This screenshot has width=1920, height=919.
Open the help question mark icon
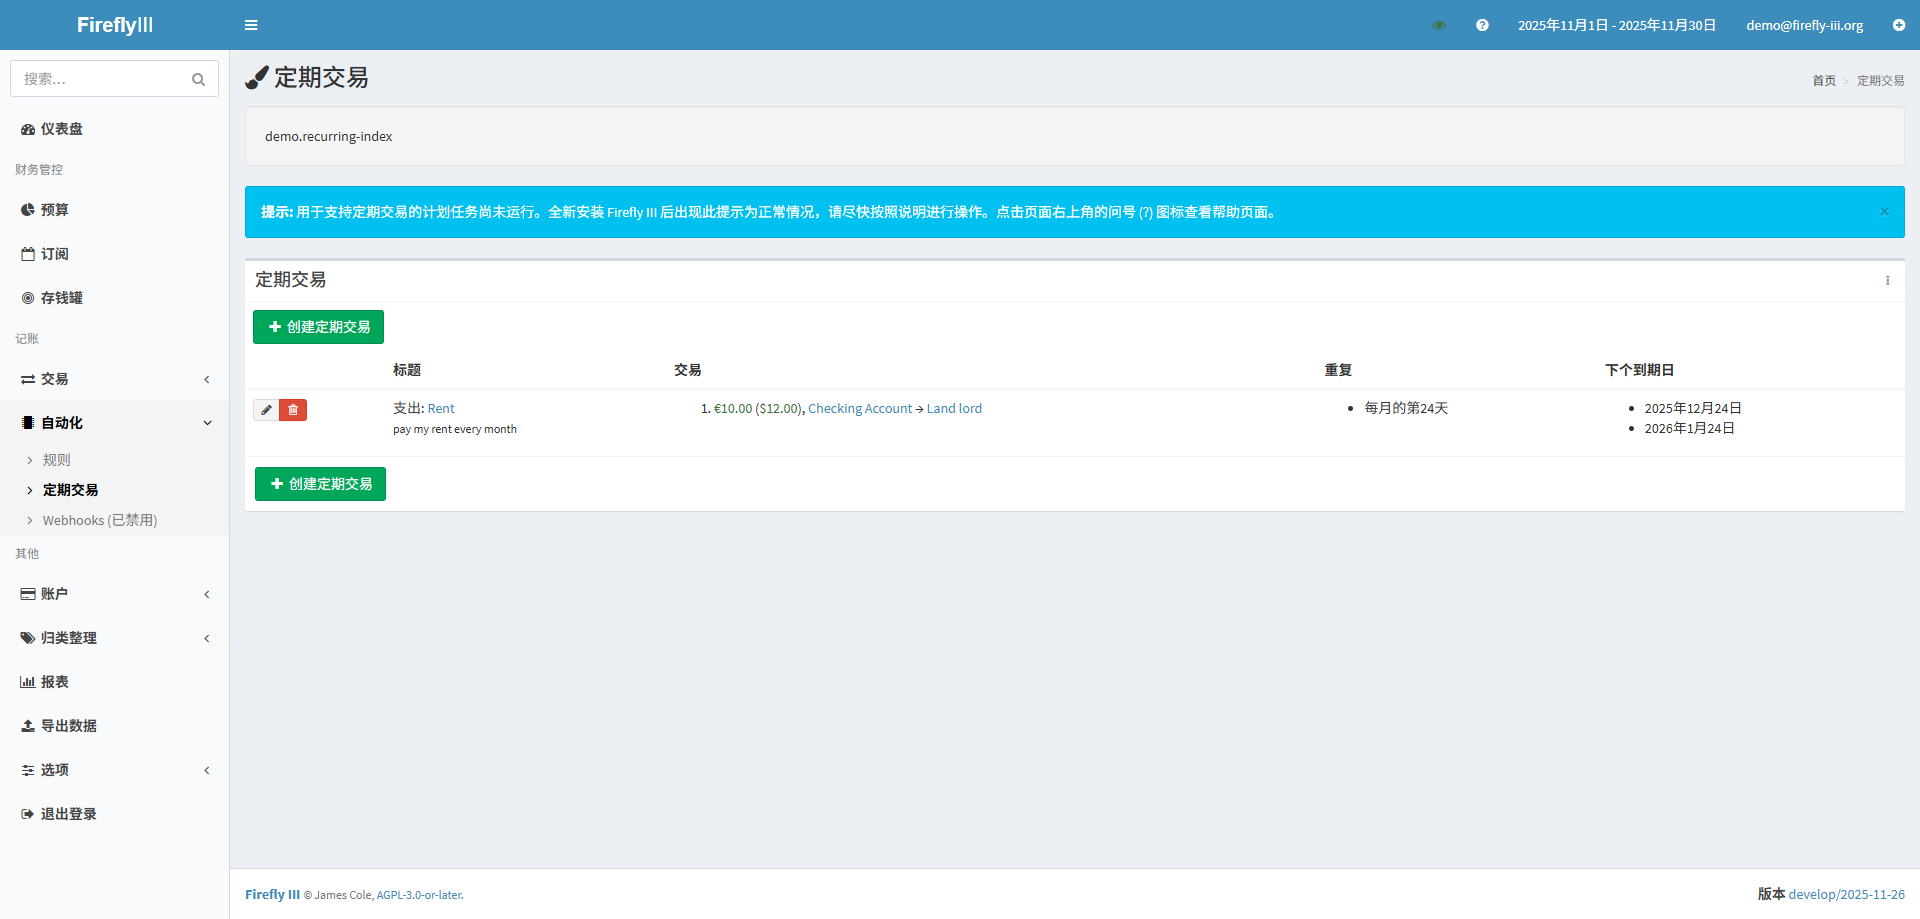tap(1482, 25)
